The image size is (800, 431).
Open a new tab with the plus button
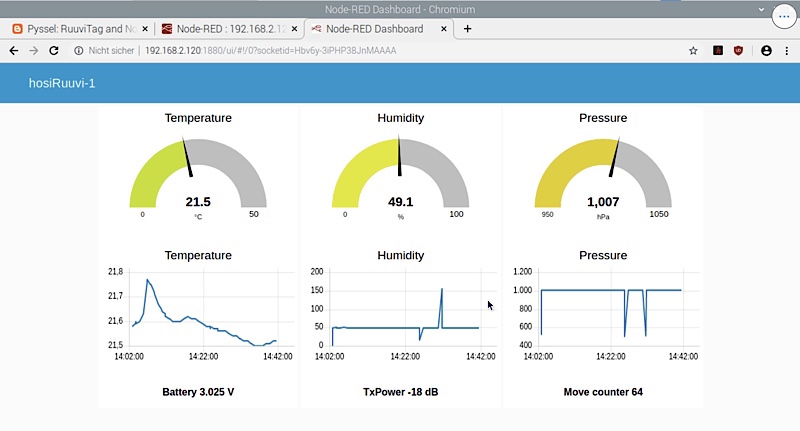[x=467, y=29]
